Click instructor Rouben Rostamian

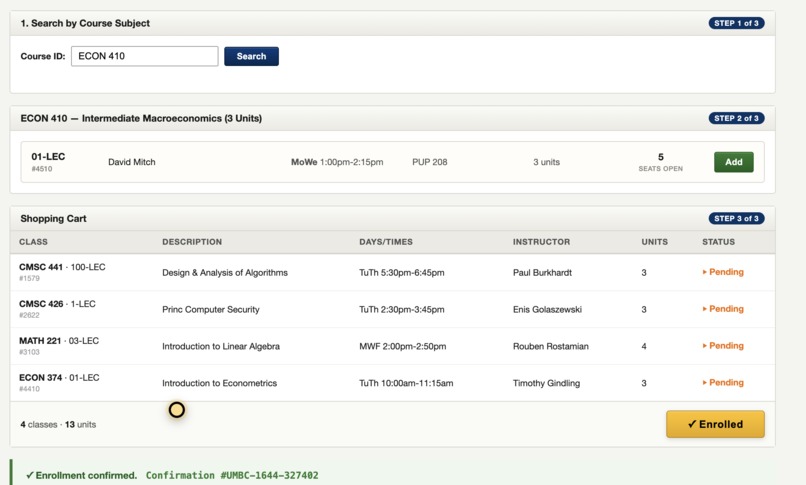551,346
